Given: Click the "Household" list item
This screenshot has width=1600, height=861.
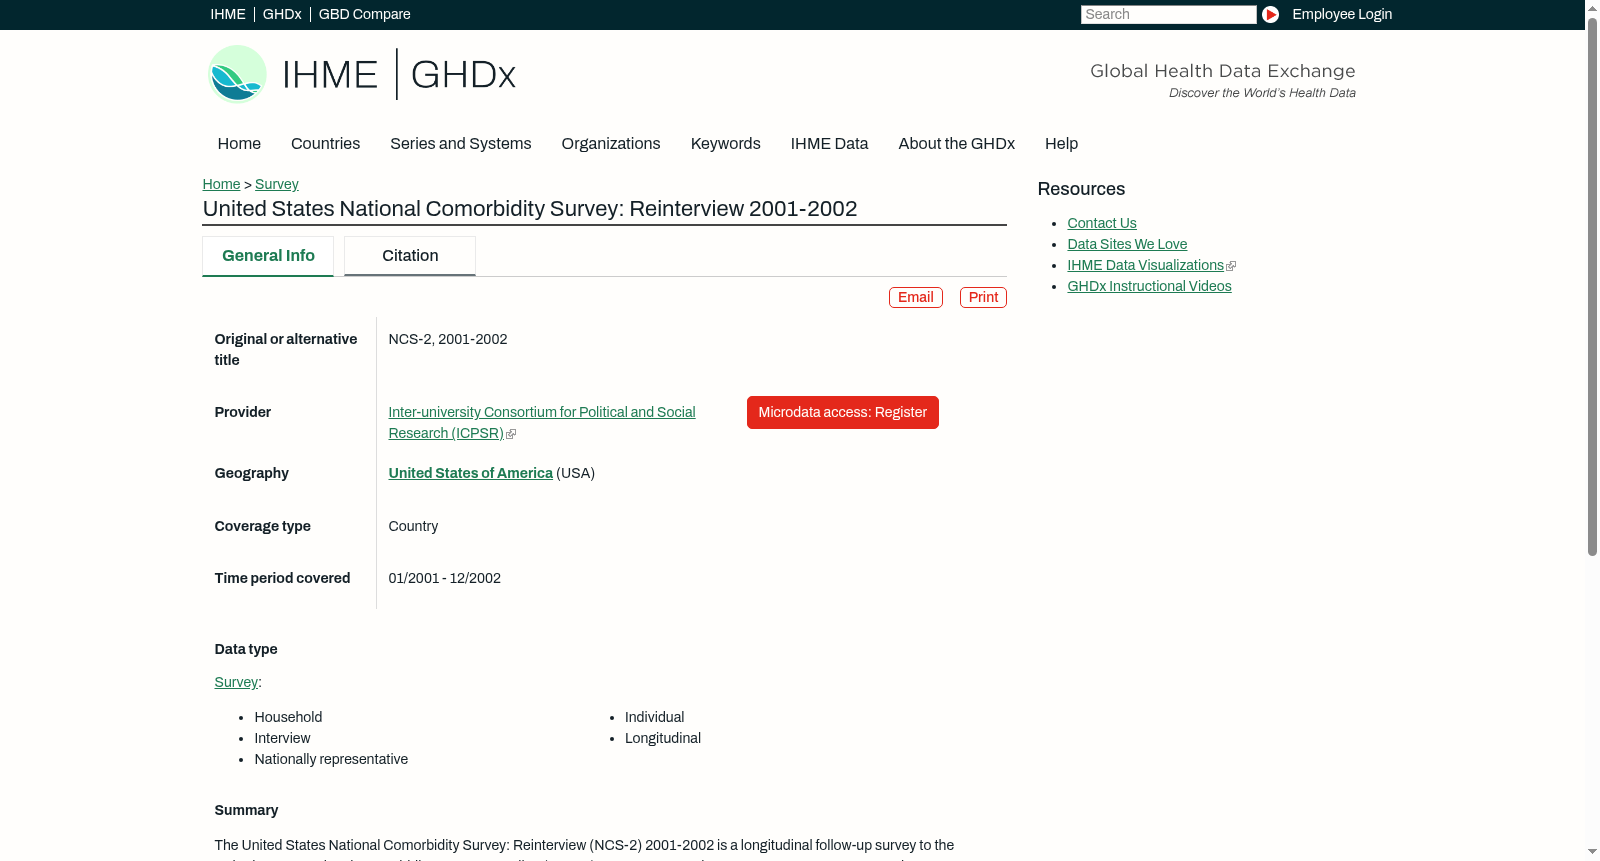Looking at the screenshot, I should pos(288,718).
